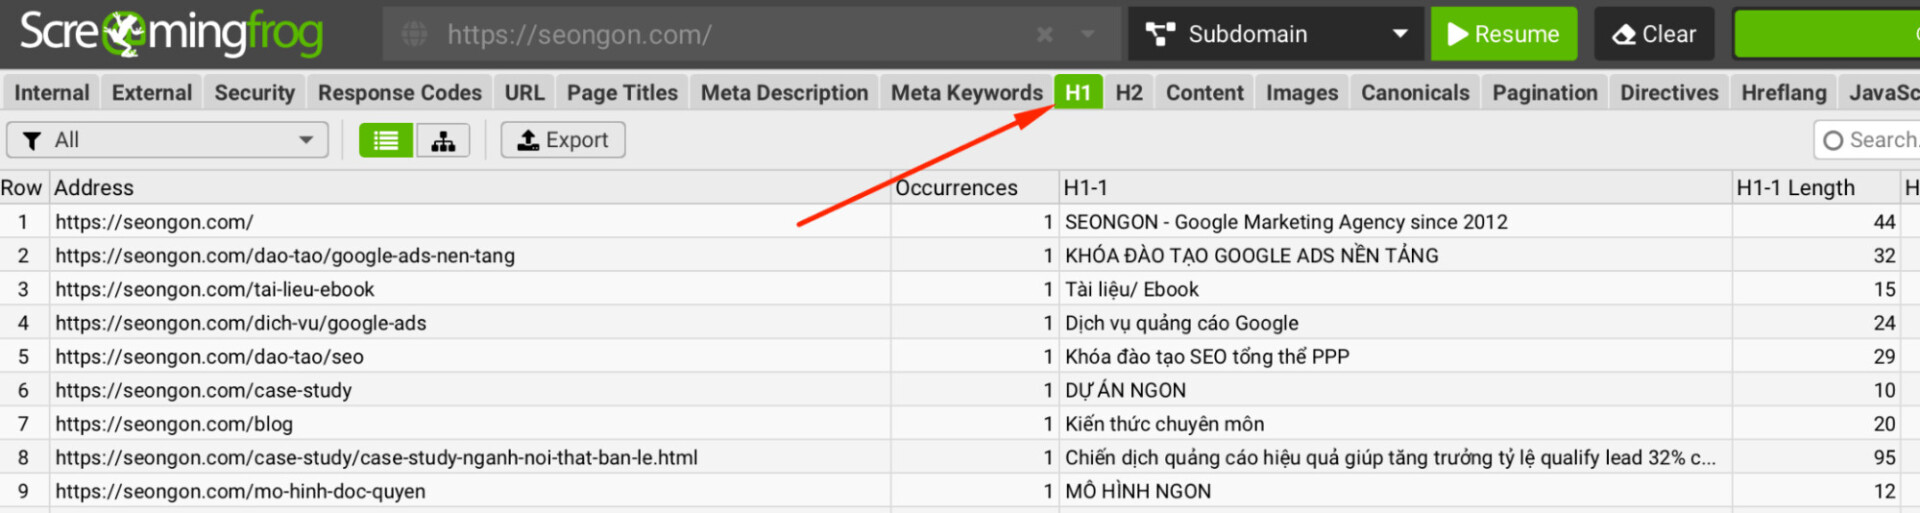Image resolution: width=1920 pixels, height=513 pixels.
Task: Switch to list view icon
Action: (386, 140)
